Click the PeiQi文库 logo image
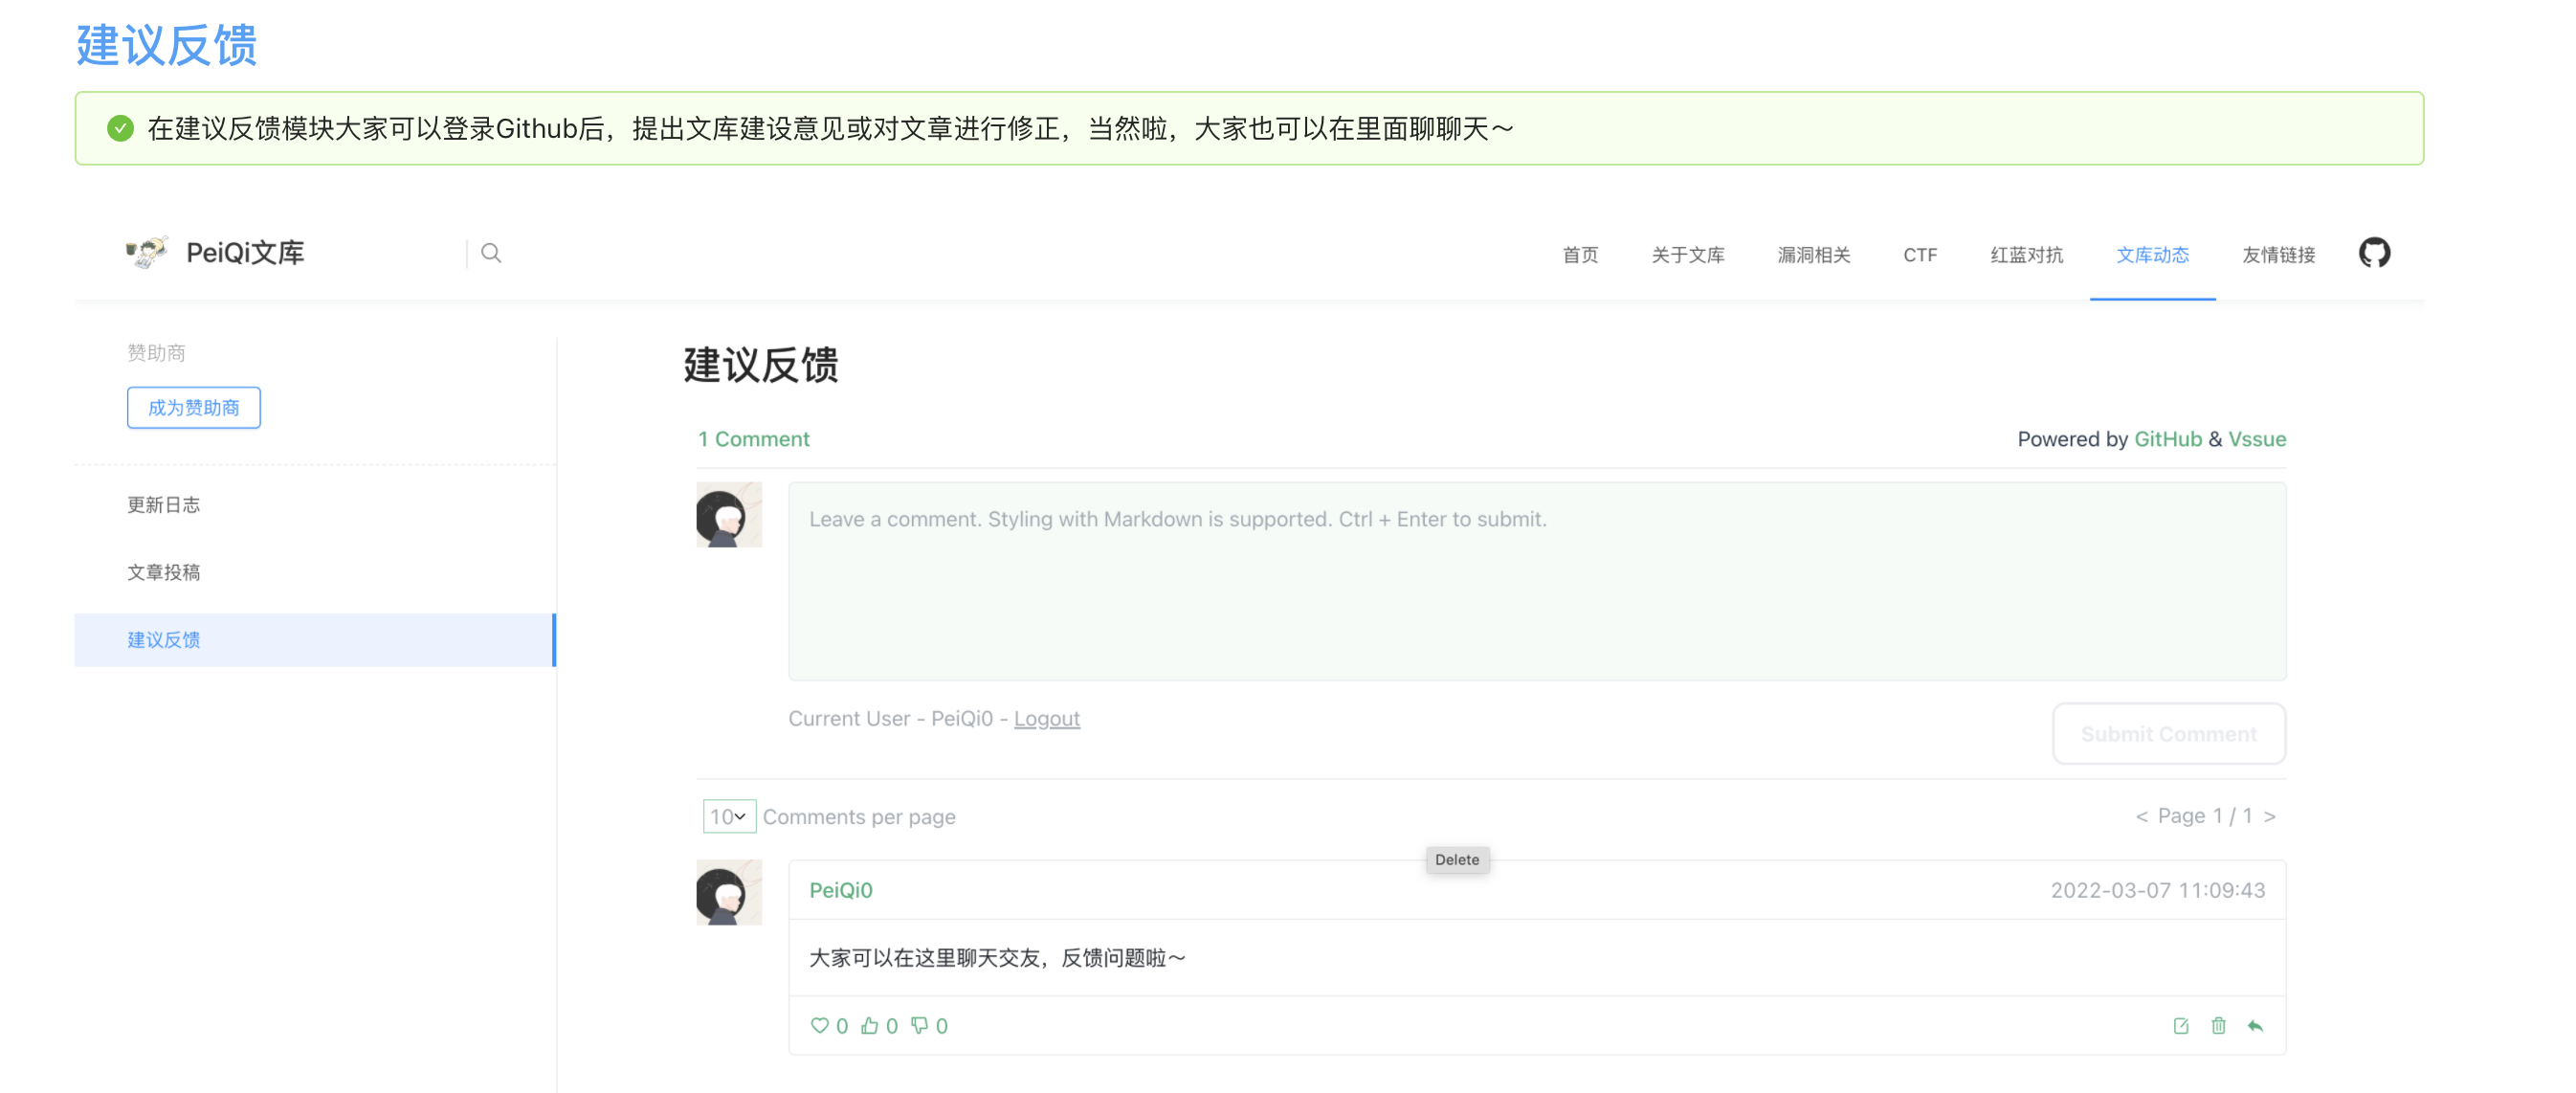The height and width of the screenshot is (1093, 2576). tap(146, 253)
